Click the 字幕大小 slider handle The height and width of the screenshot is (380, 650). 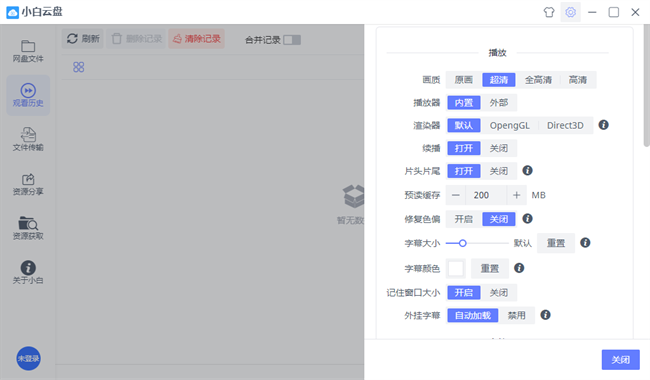click(463, 243)
